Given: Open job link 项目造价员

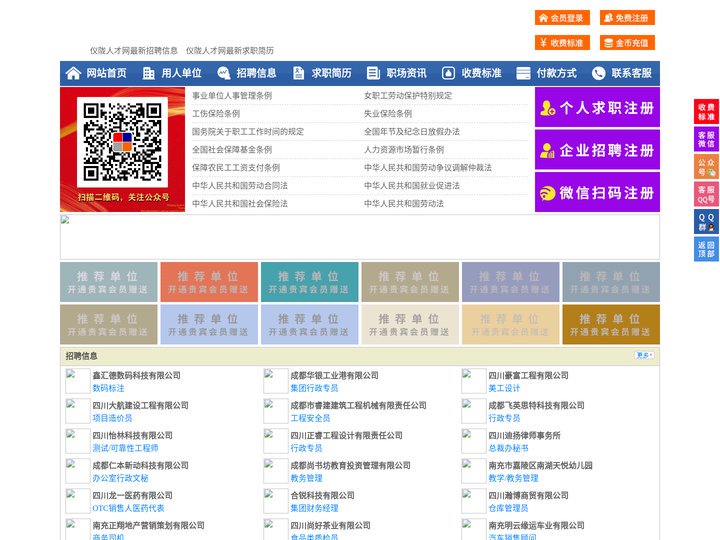Looking at the screenshot, I should (112, 418).
